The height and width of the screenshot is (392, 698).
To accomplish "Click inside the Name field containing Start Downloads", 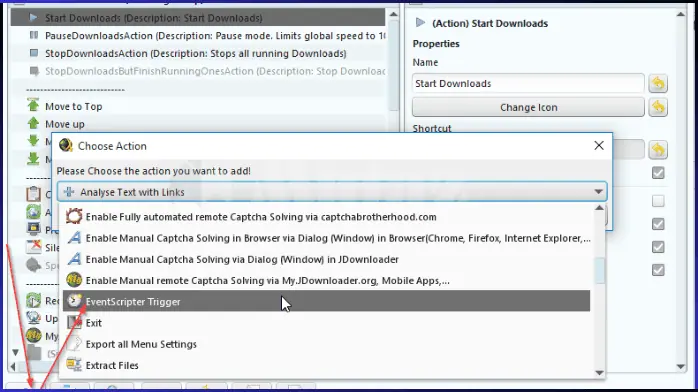I will coord(528,83).
